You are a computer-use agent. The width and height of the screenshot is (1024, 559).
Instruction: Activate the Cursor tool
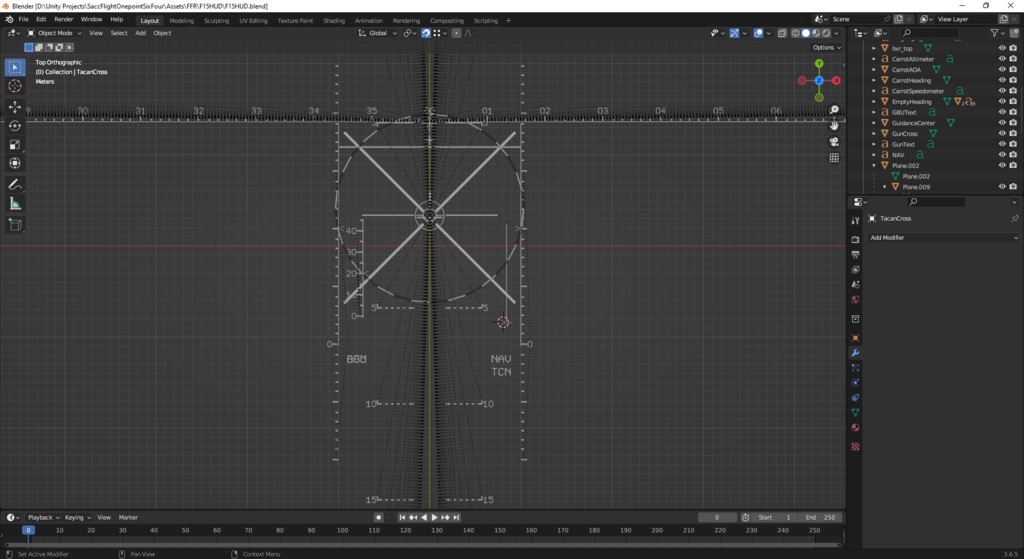point(15,86)
